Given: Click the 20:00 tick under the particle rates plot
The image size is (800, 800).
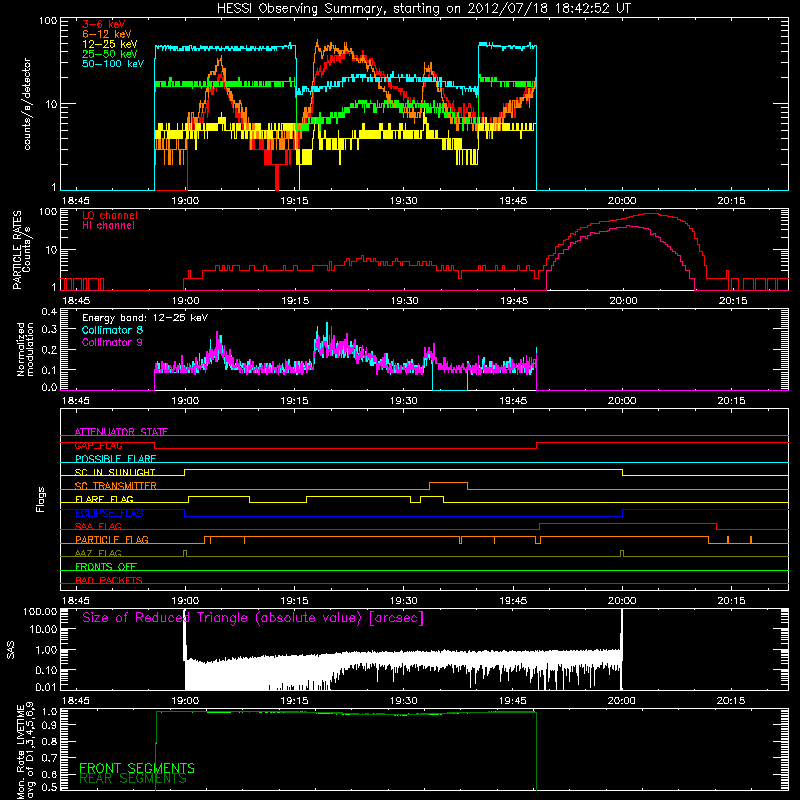Looking at the screenshot, I should (x=623, y=301).
